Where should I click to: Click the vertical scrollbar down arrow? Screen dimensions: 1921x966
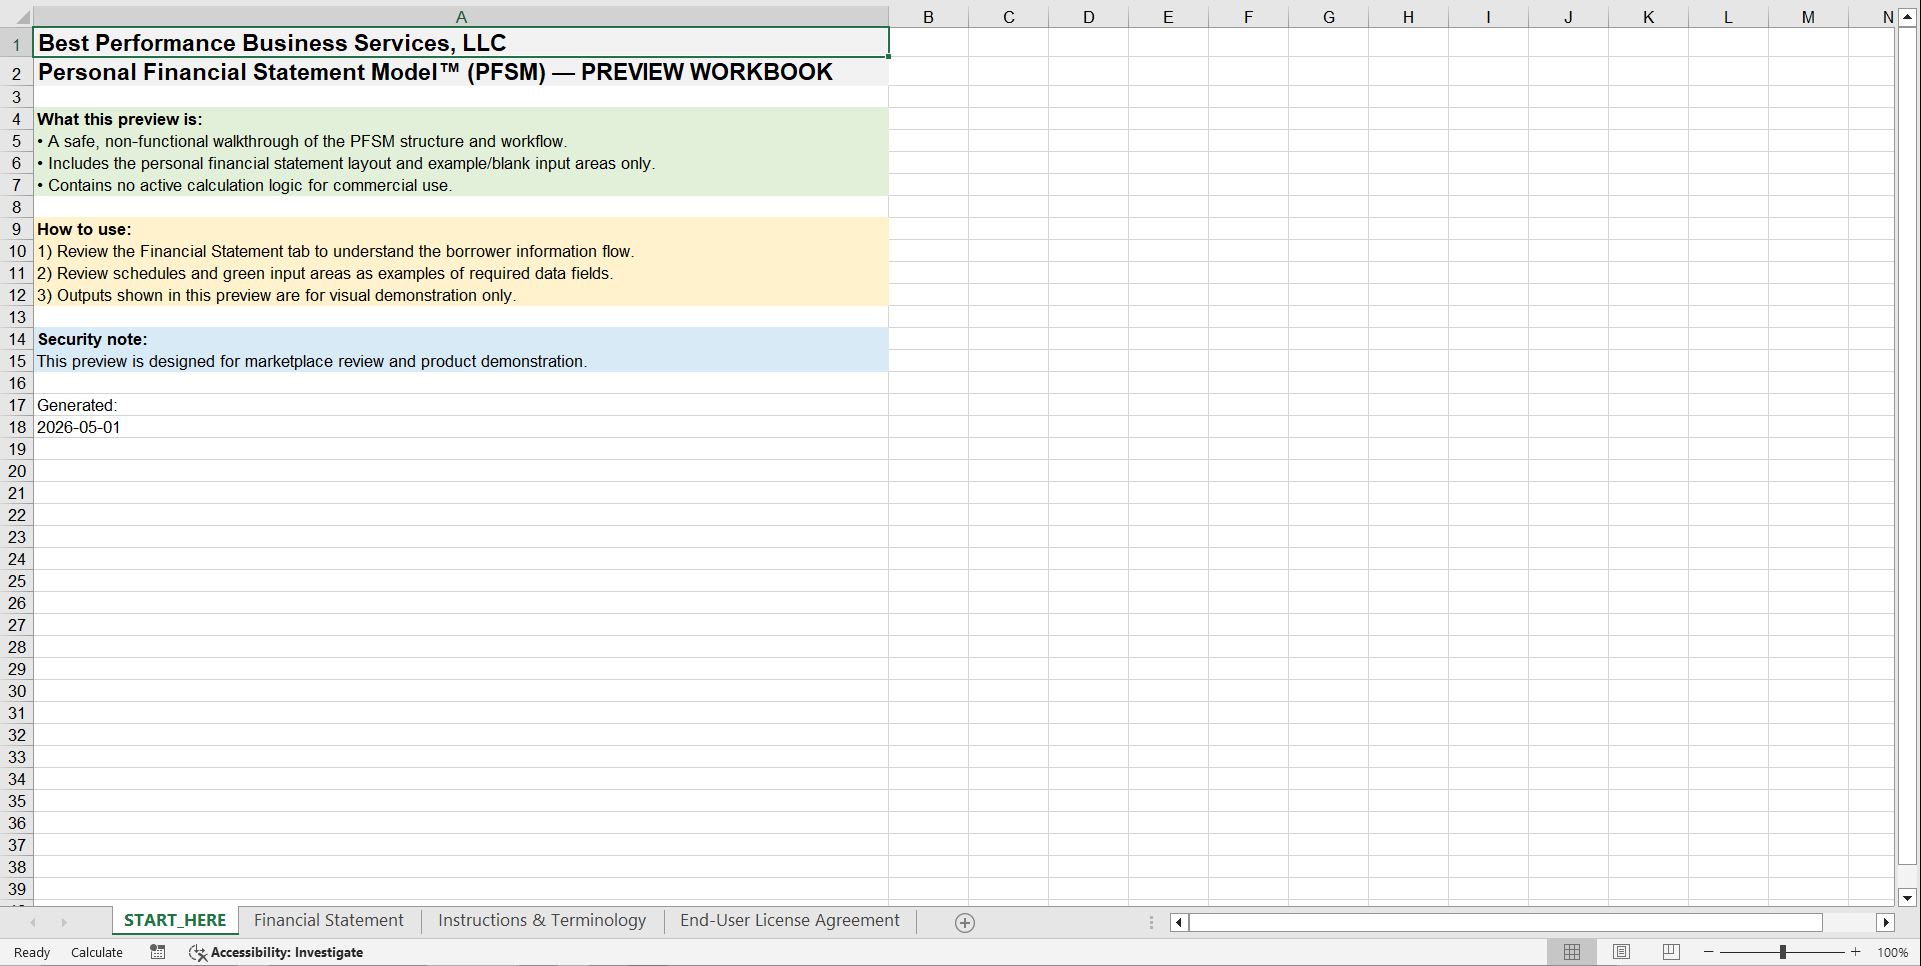tap(1908, 898)
